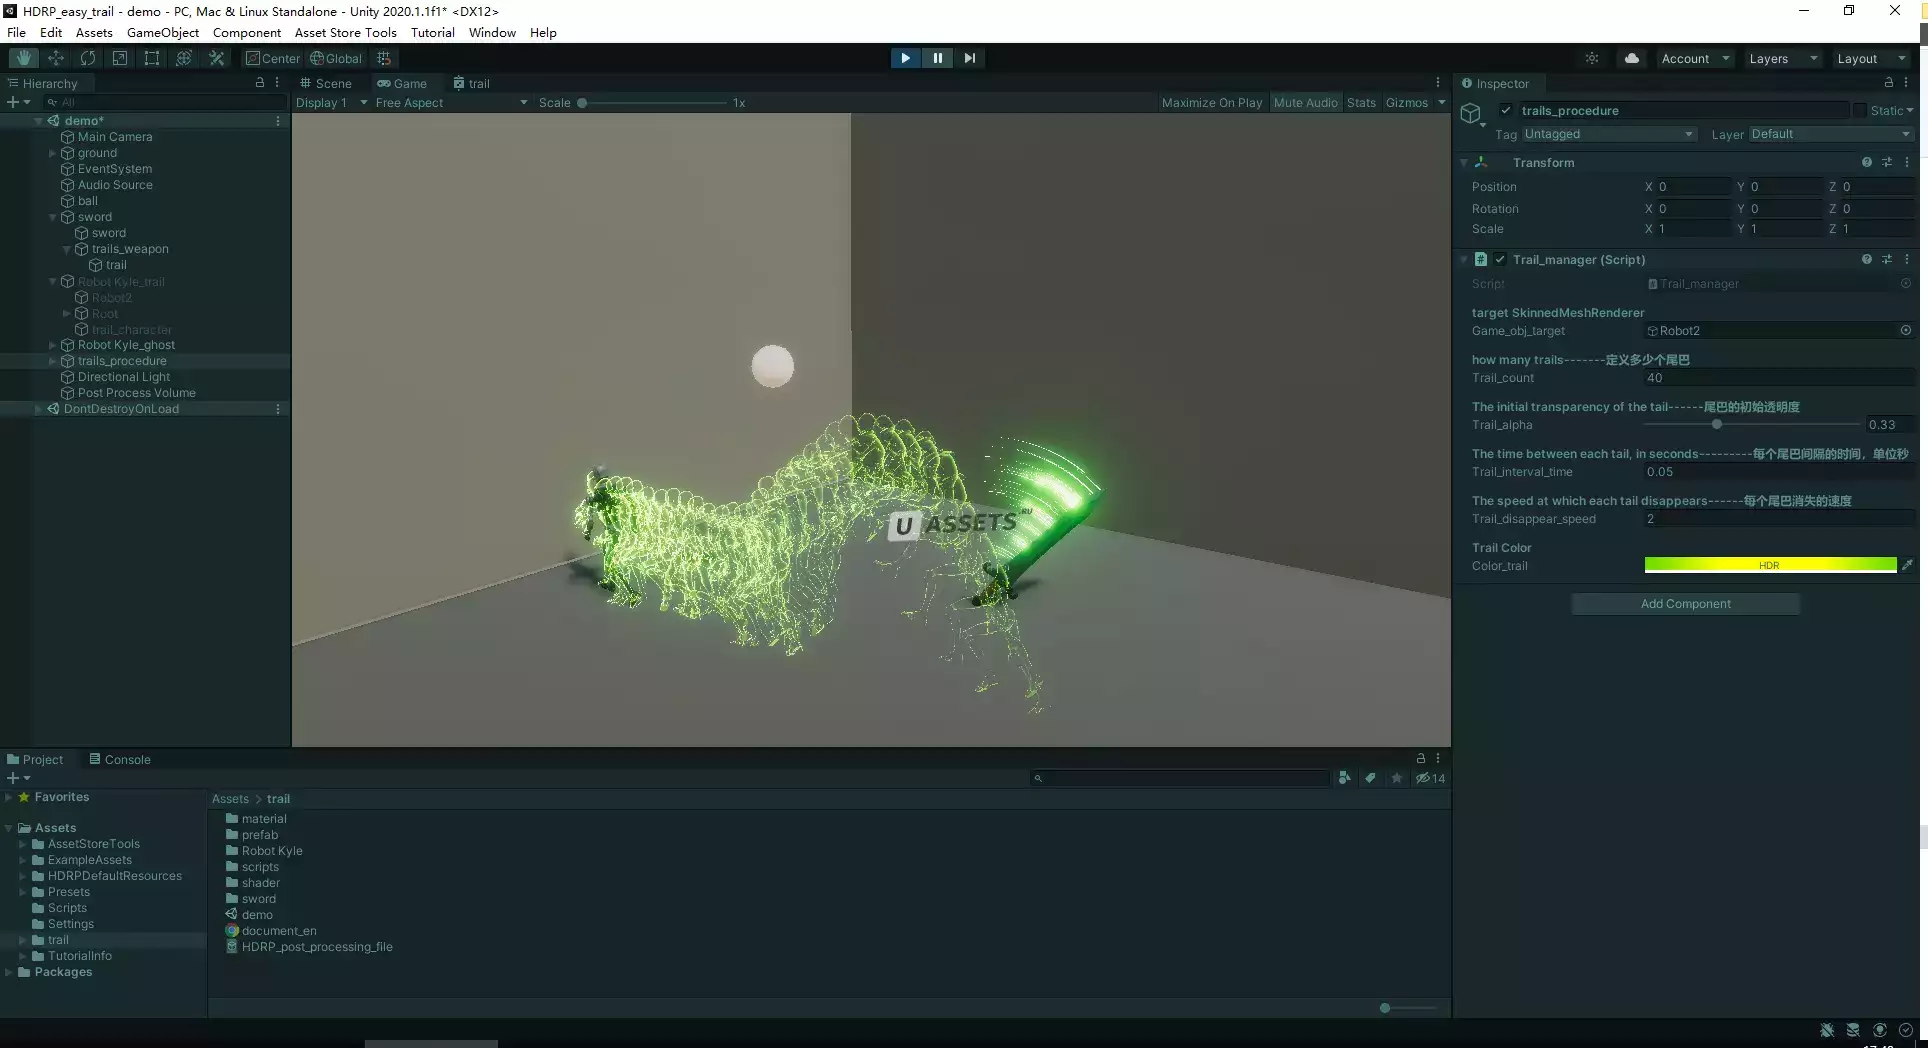1928x1048 pixels.
Task: Select the Scale tool
Action: 120,58
